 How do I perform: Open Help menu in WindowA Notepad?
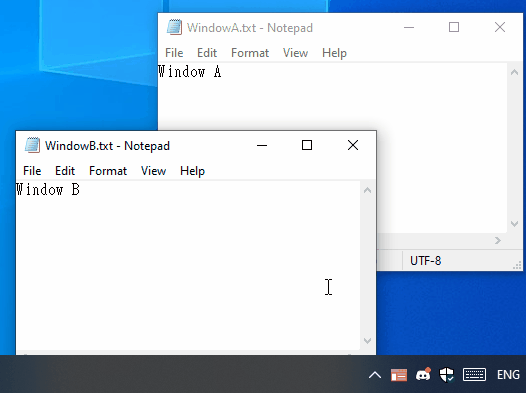(x=334, y=53)
